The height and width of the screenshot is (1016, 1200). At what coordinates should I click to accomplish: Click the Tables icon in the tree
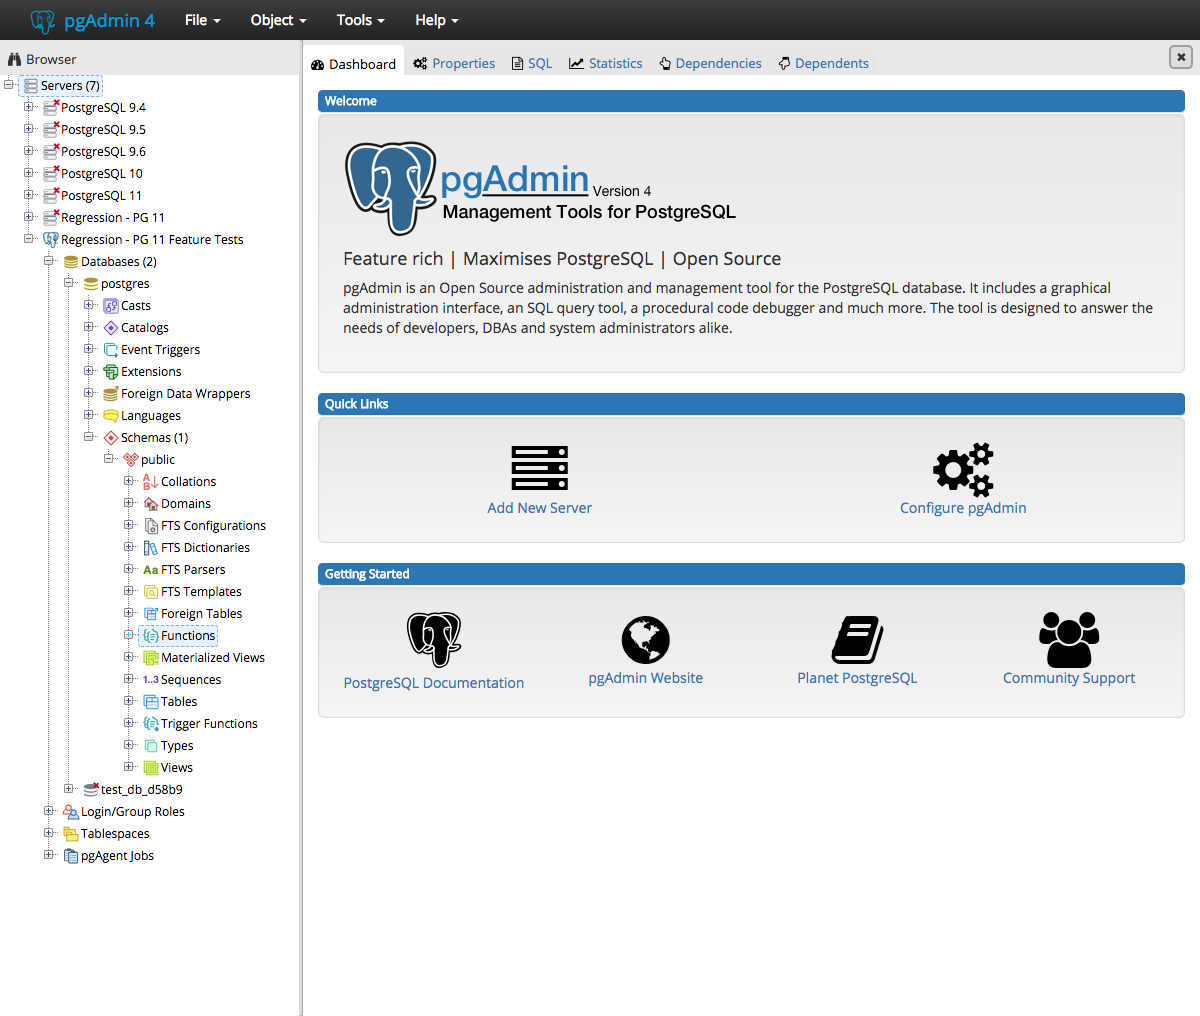[151, 702]
